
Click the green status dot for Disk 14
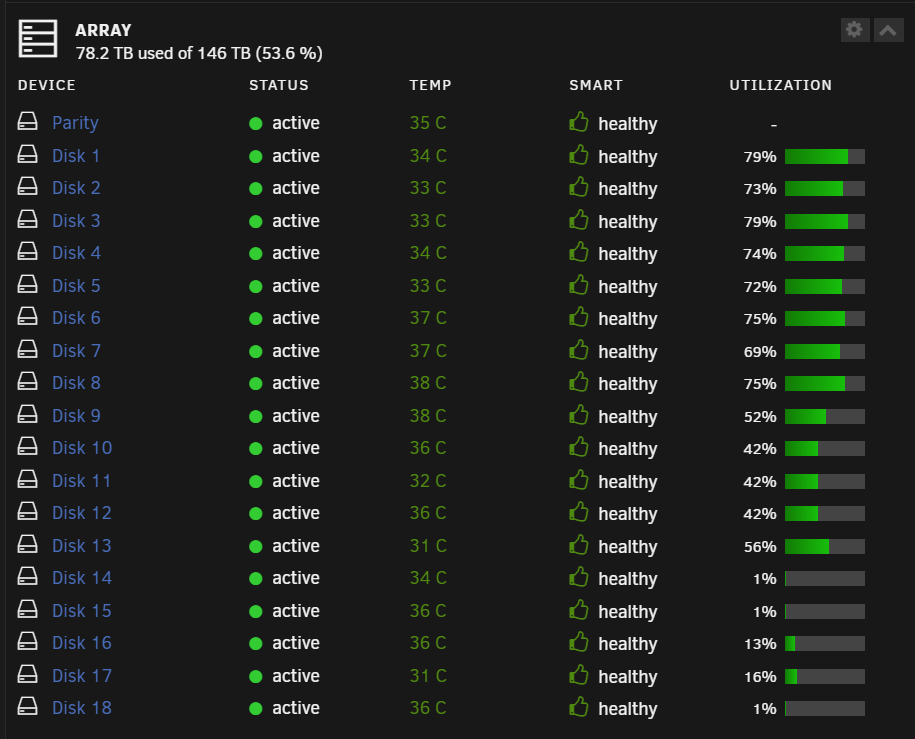[x=256, y=578]
